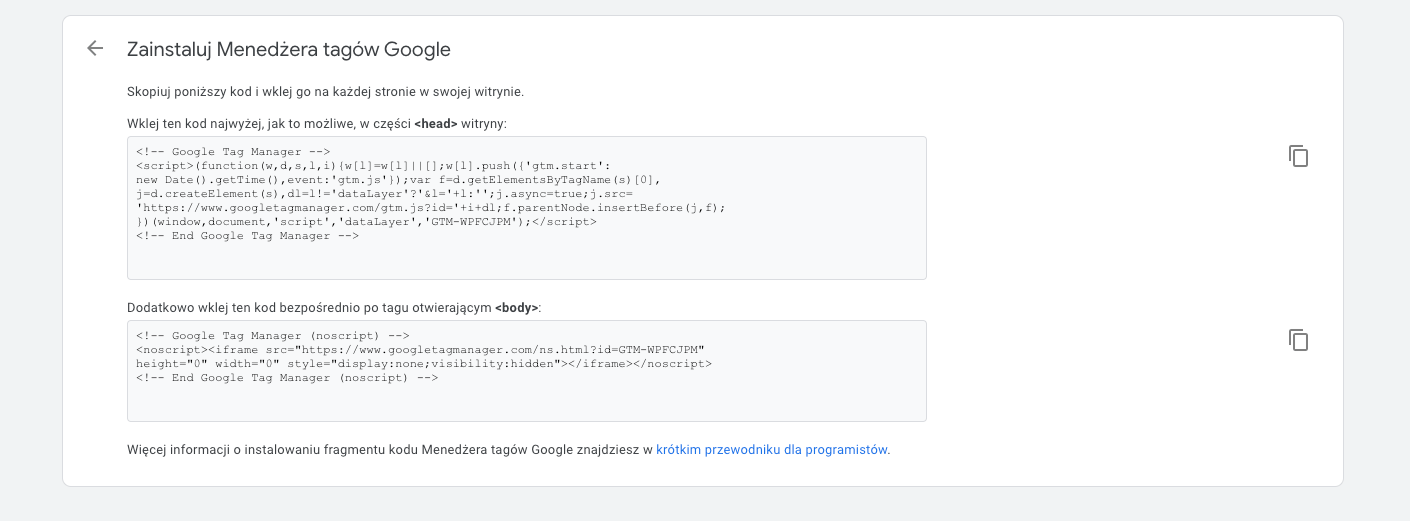
Task: Click the End Google Tag Manager comment in head snippet
Action: (x=247, y=236)
